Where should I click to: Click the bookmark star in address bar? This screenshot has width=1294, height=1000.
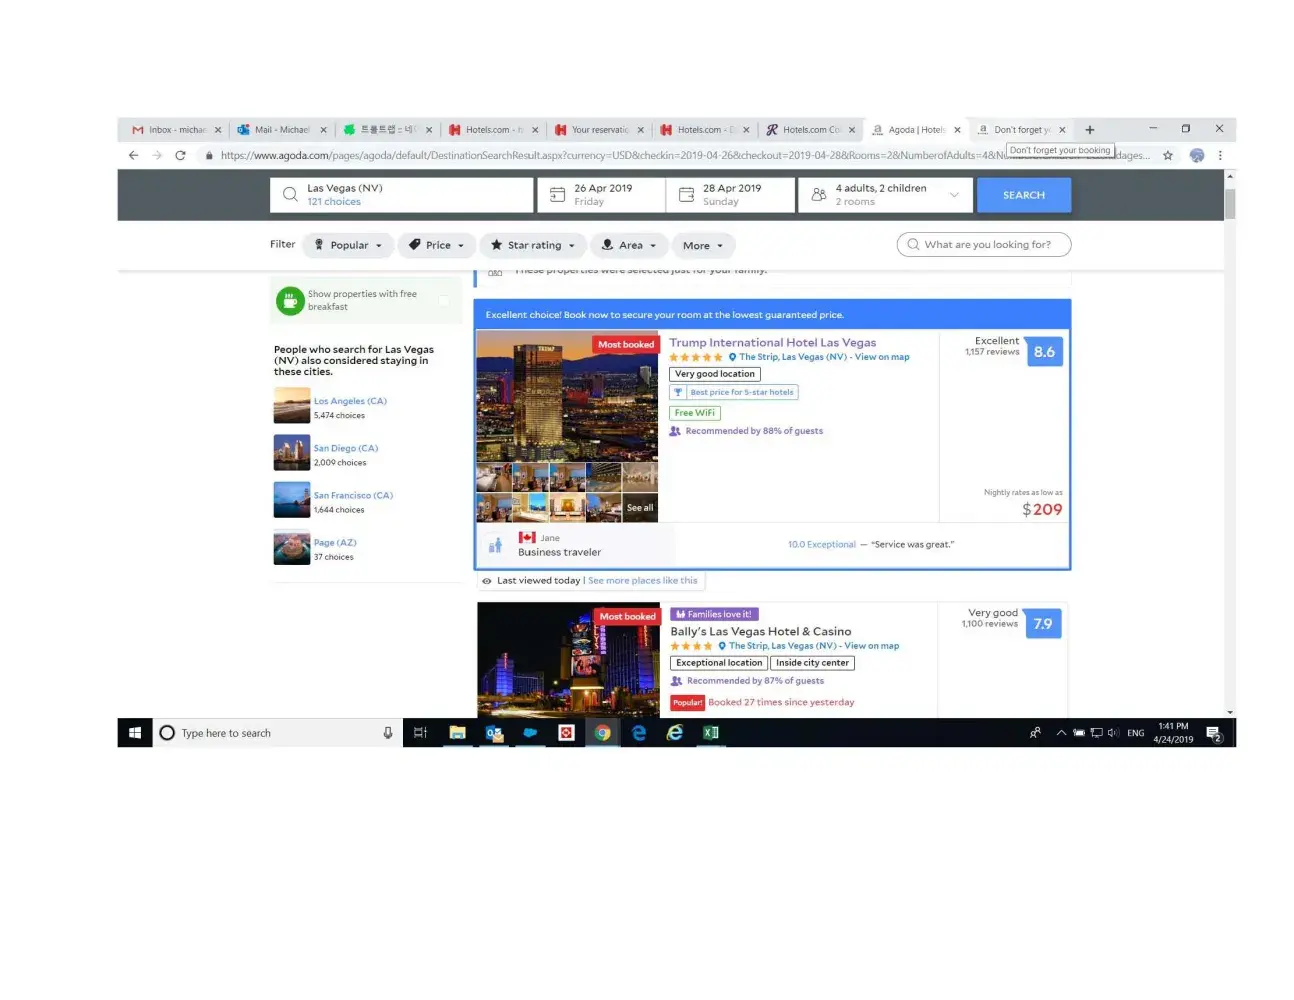pos(1167,156)
